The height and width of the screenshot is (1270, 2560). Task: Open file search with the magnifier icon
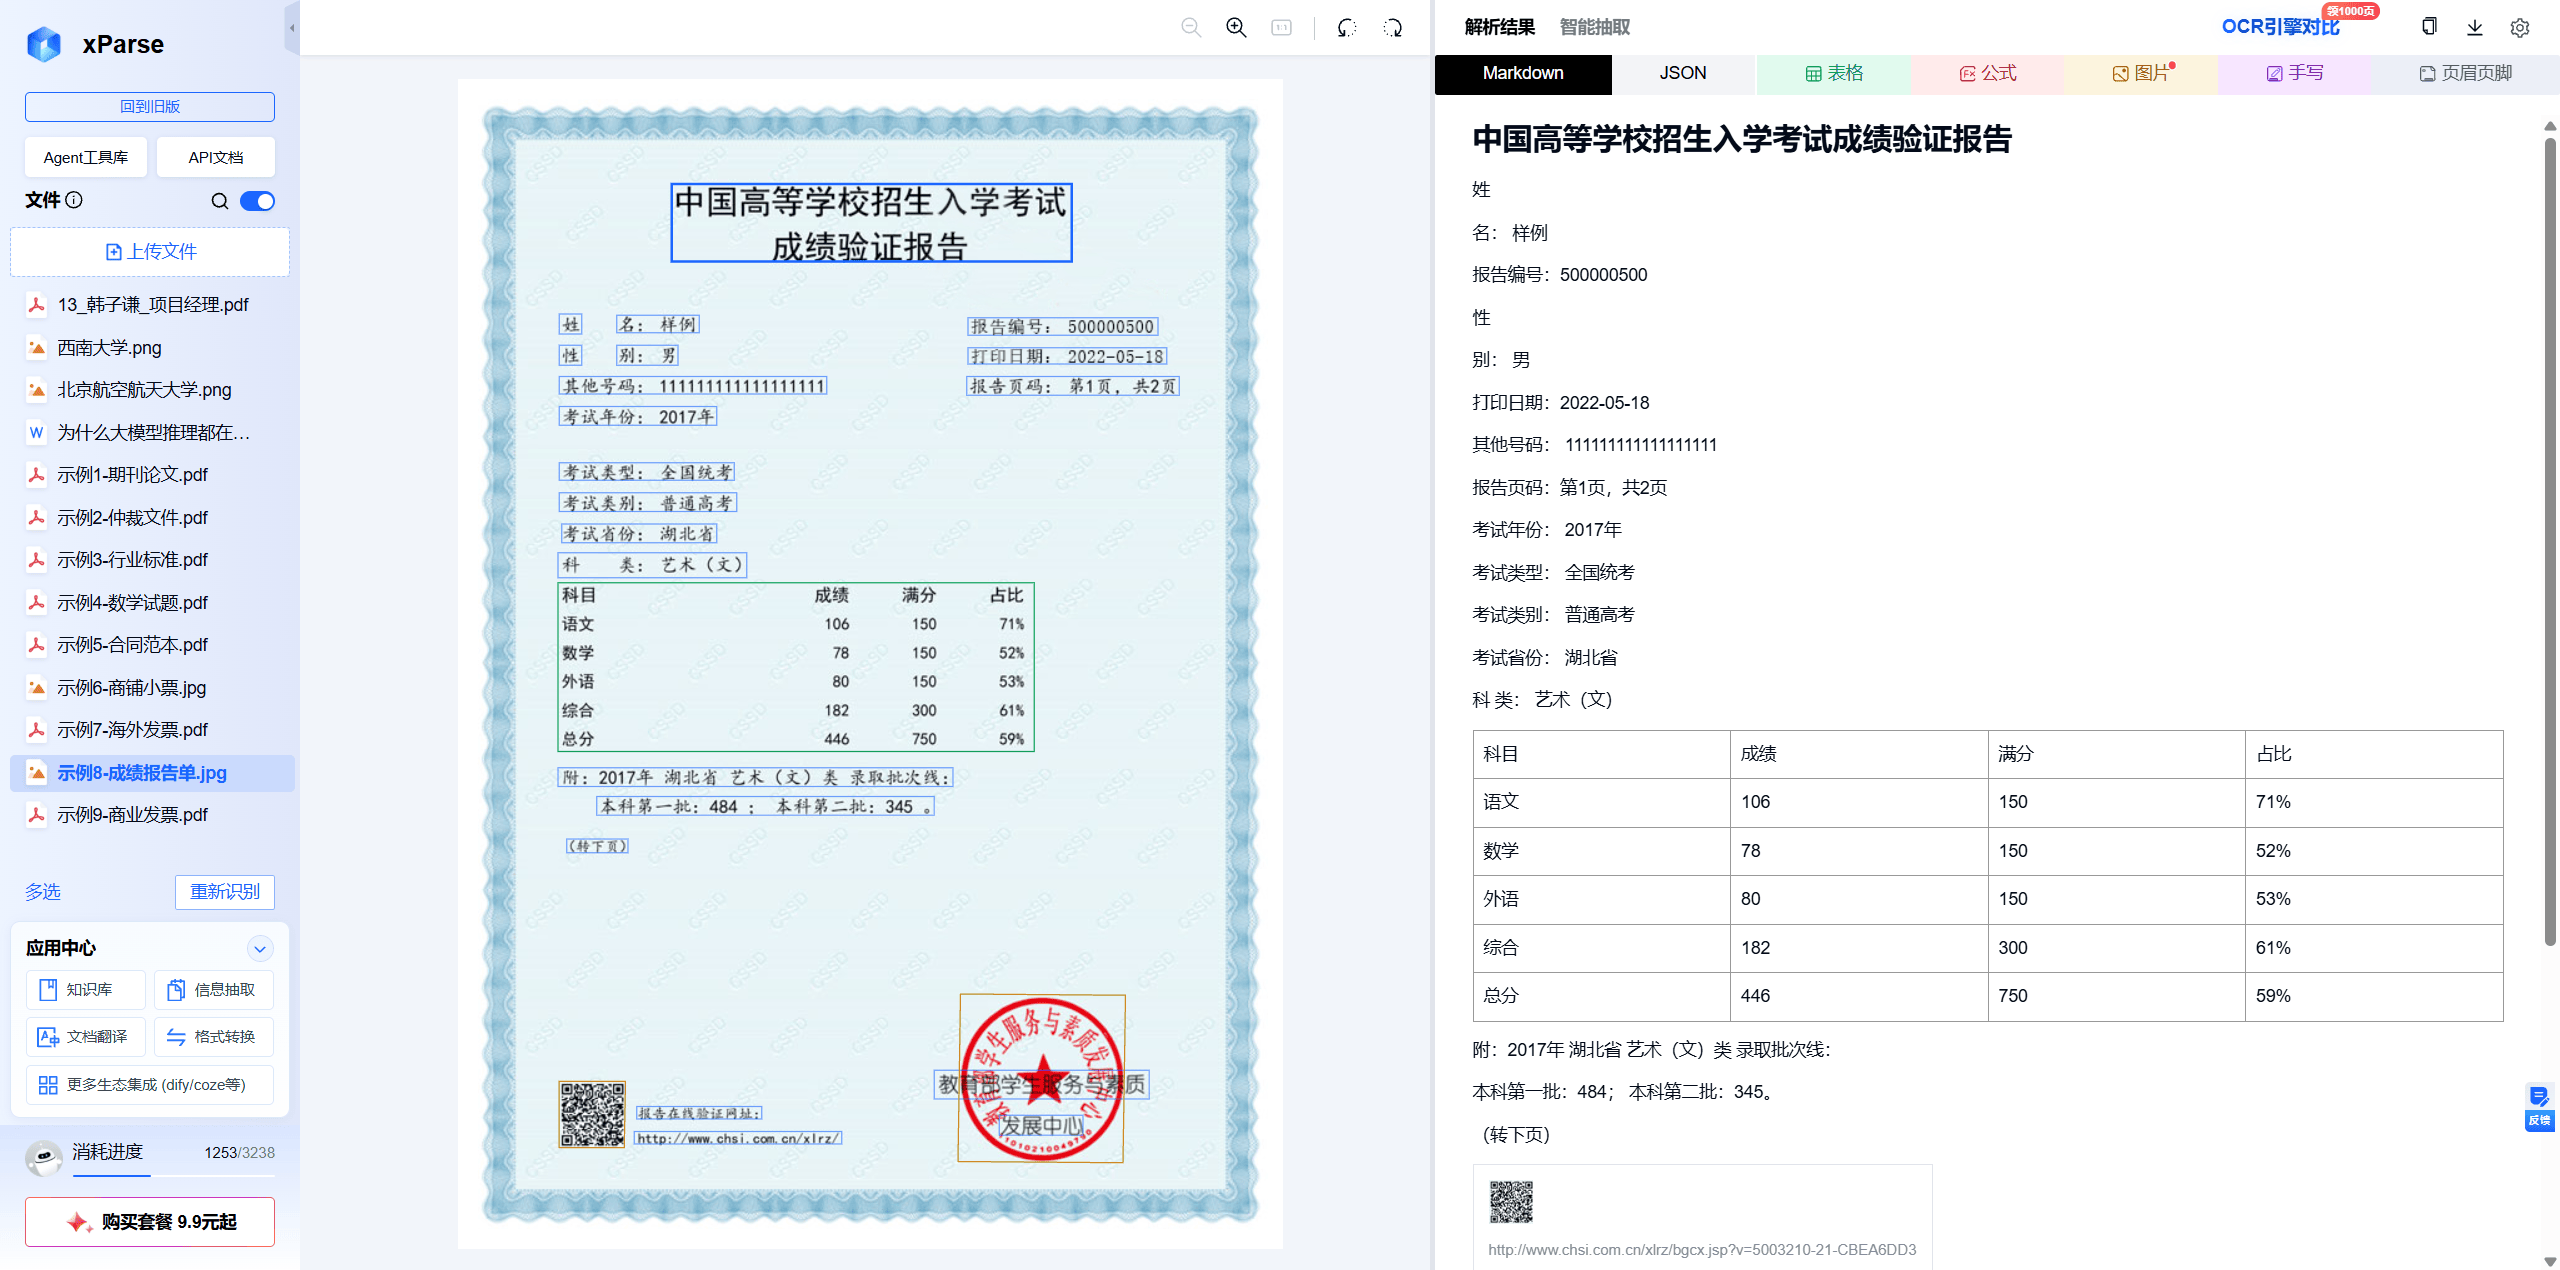click(220, 201)
